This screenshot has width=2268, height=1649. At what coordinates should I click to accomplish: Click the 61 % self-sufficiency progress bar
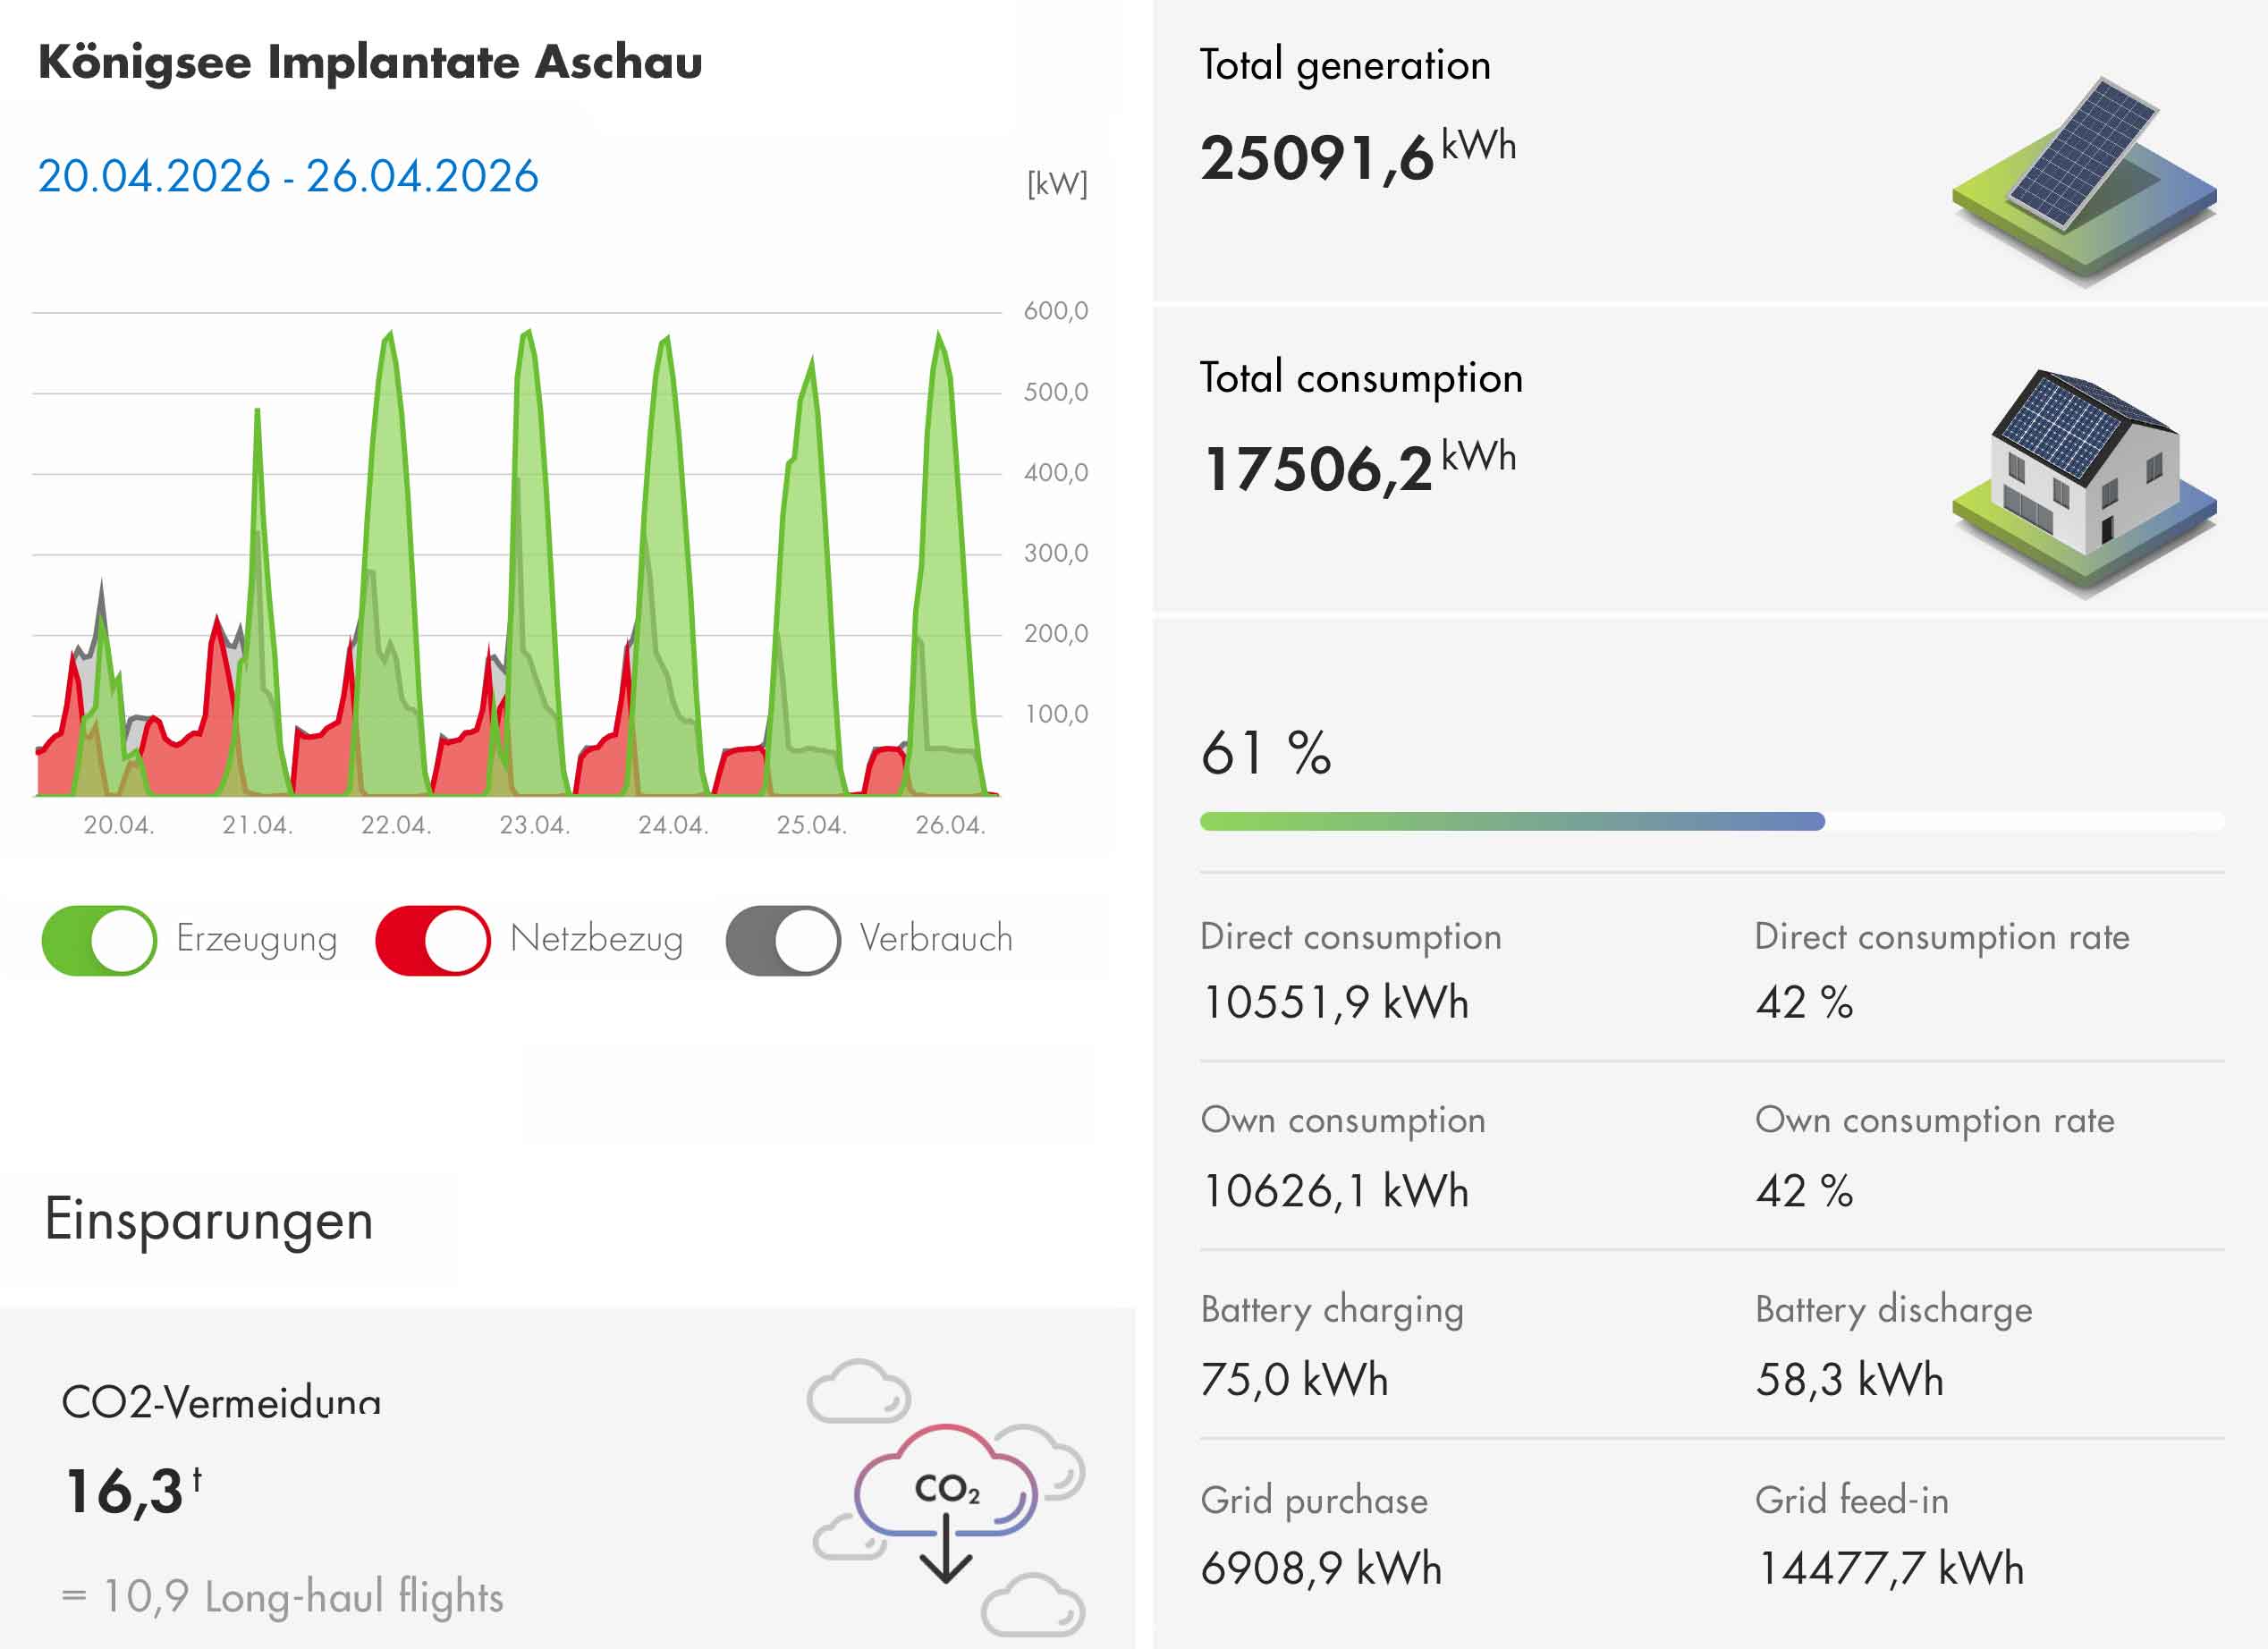click(x=1511, y=821)
